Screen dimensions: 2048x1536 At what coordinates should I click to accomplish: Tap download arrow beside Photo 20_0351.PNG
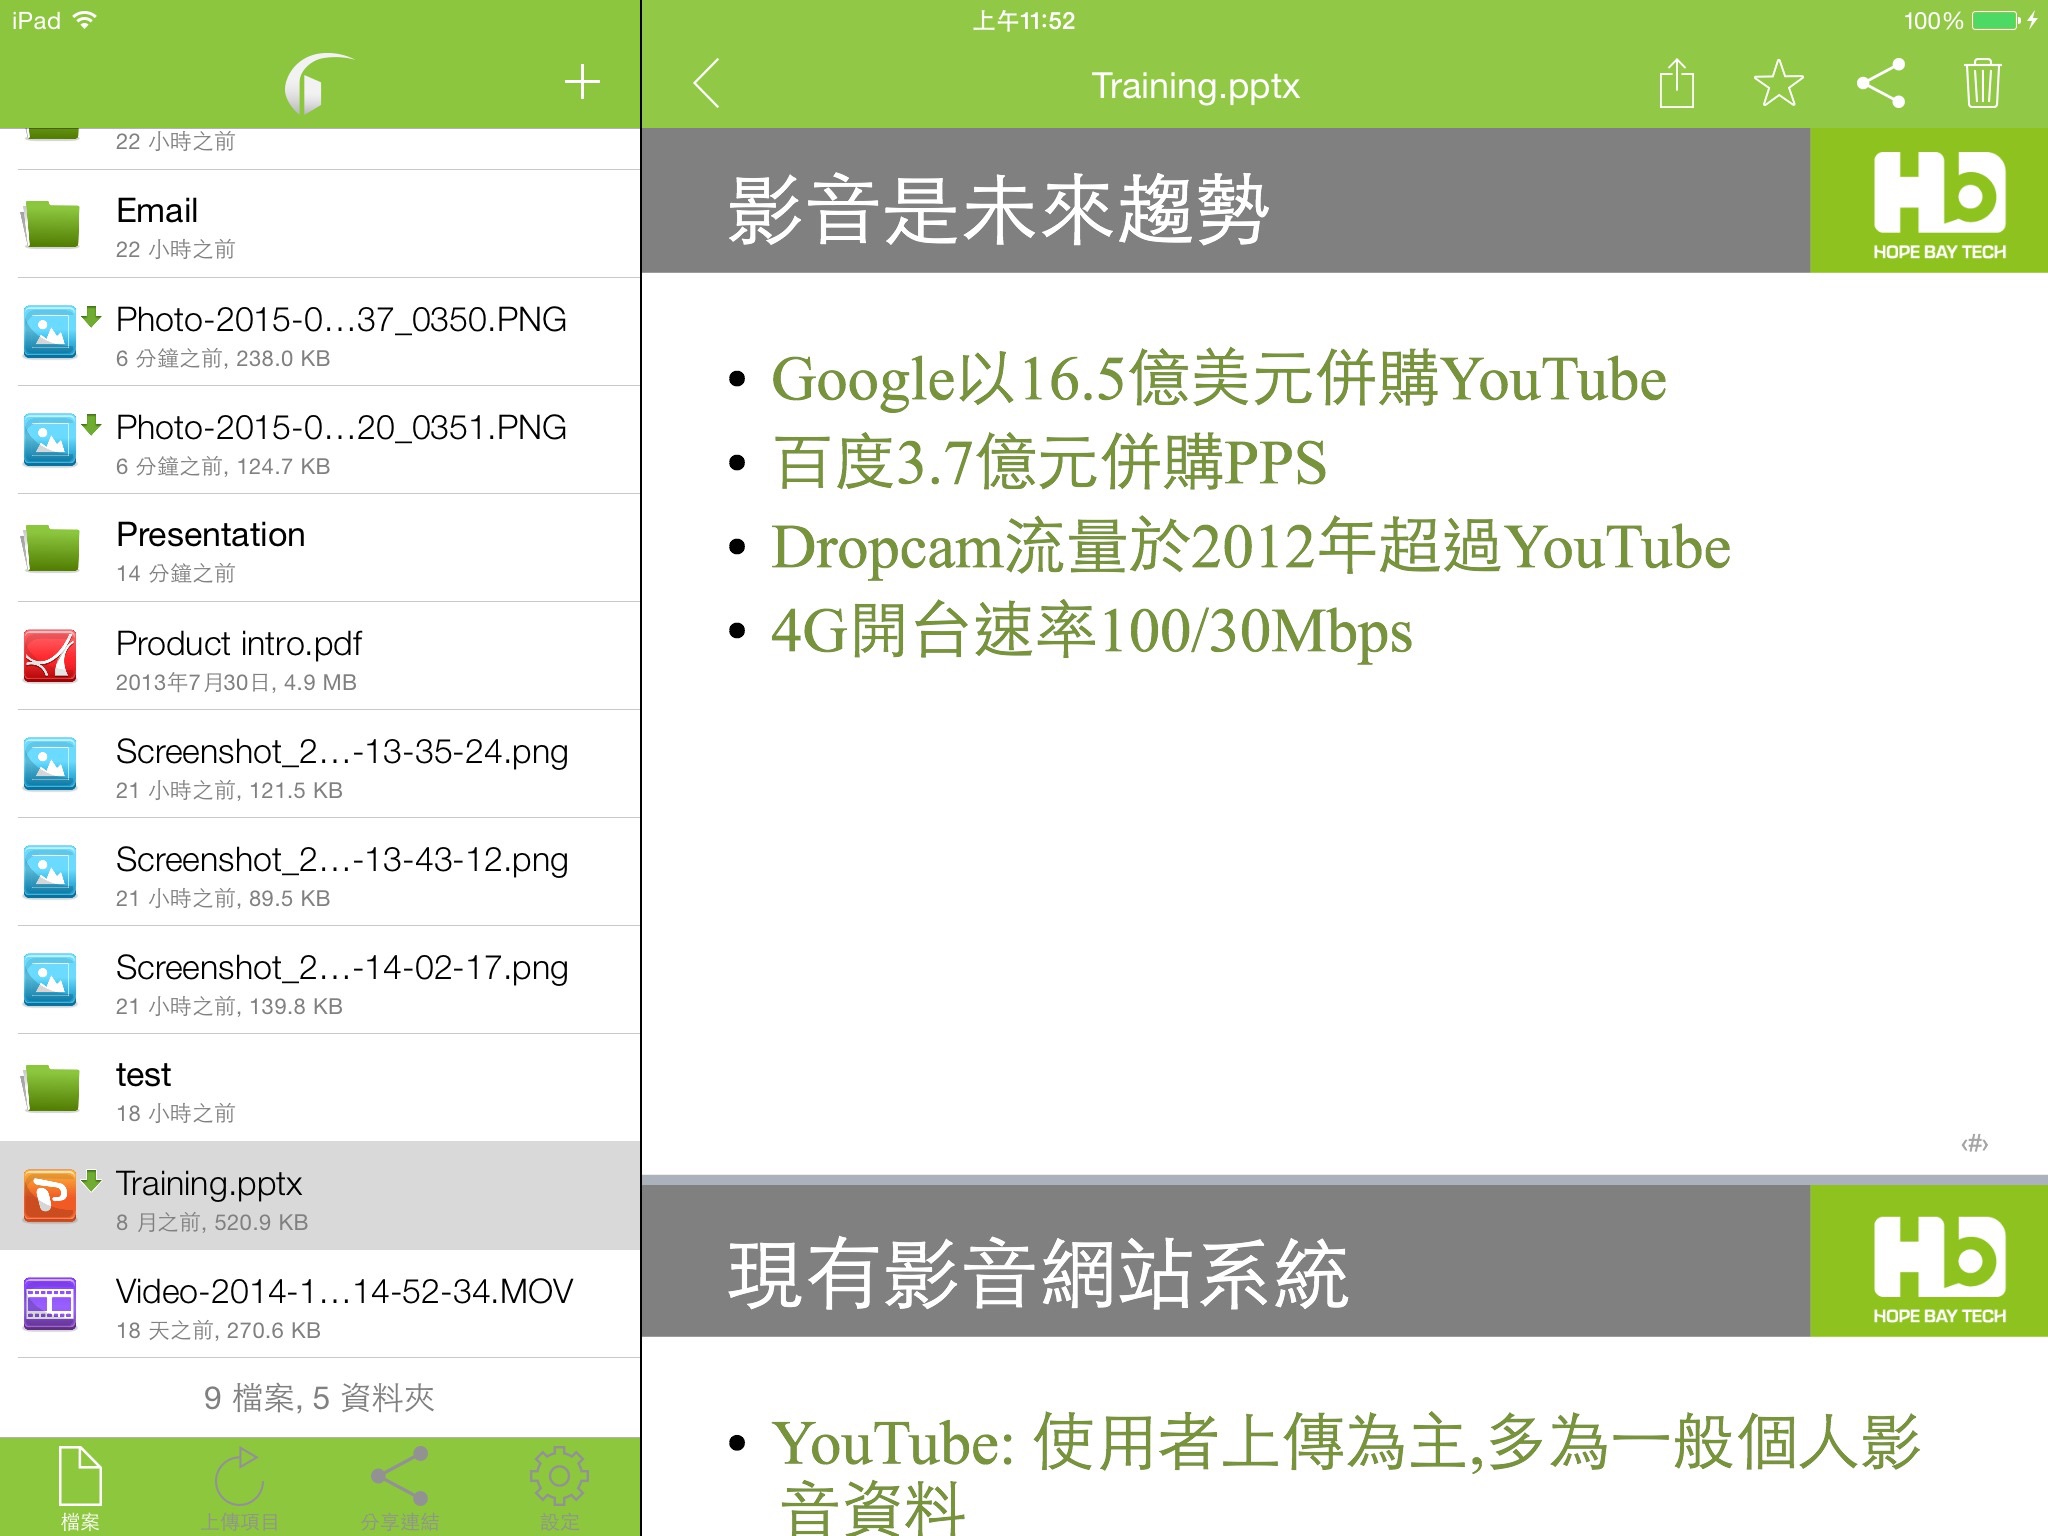pyautogui.click(x=92, y=425)
